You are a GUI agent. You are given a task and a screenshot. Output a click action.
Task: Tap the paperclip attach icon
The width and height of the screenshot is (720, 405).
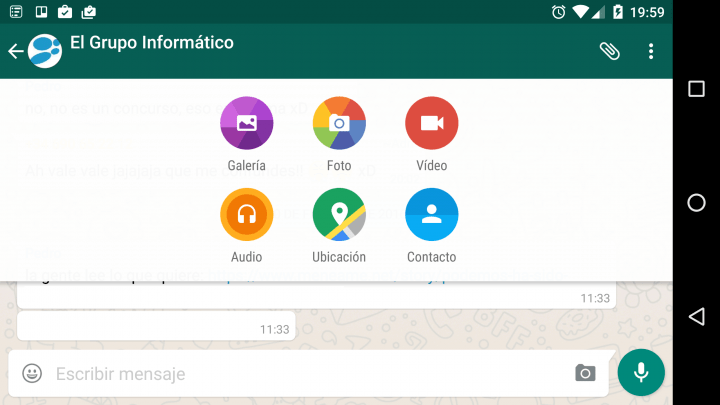pos(610,51)
